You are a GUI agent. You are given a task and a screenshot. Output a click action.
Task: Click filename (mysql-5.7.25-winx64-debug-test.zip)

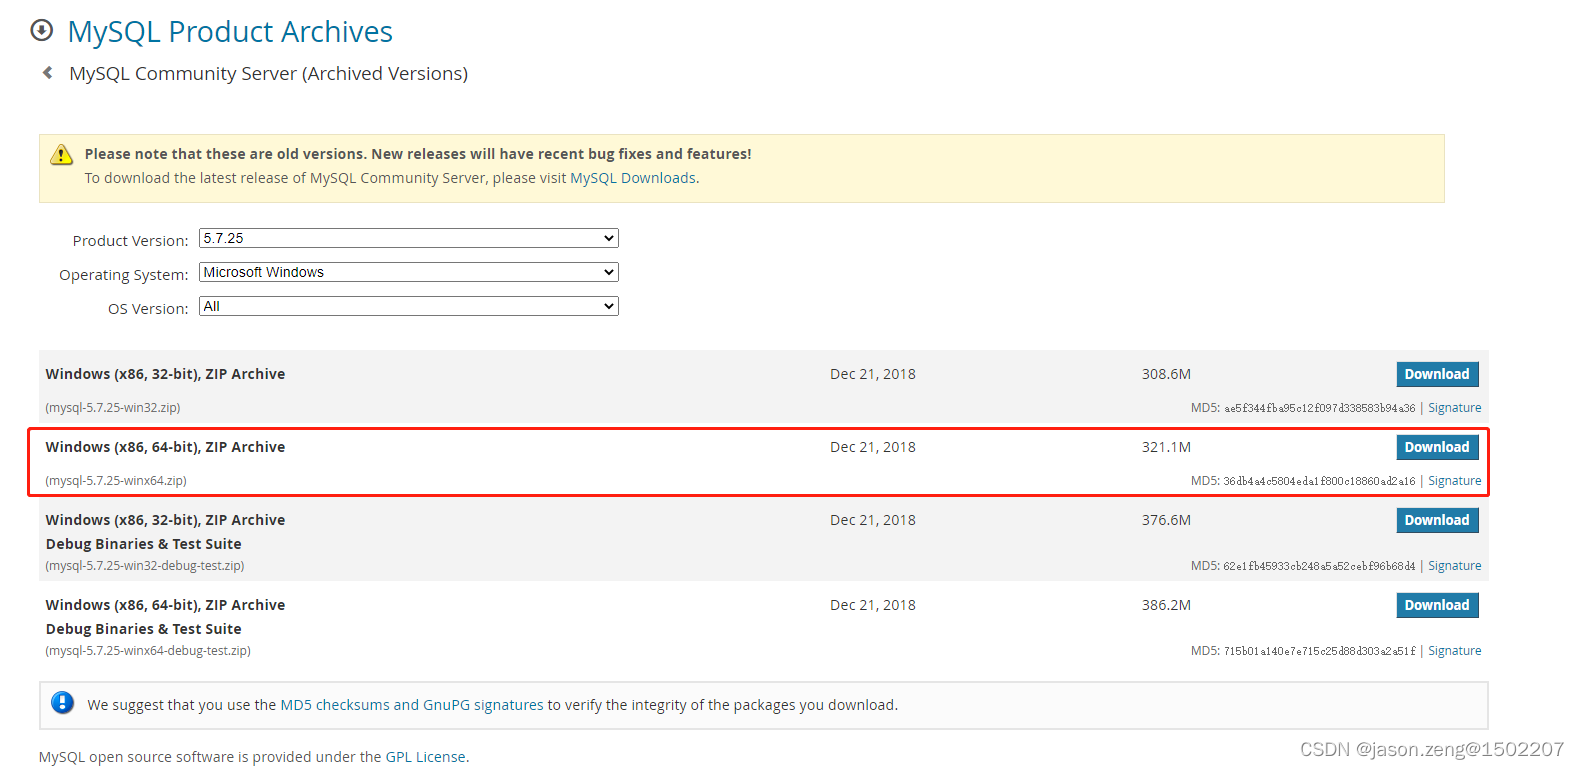148,651
